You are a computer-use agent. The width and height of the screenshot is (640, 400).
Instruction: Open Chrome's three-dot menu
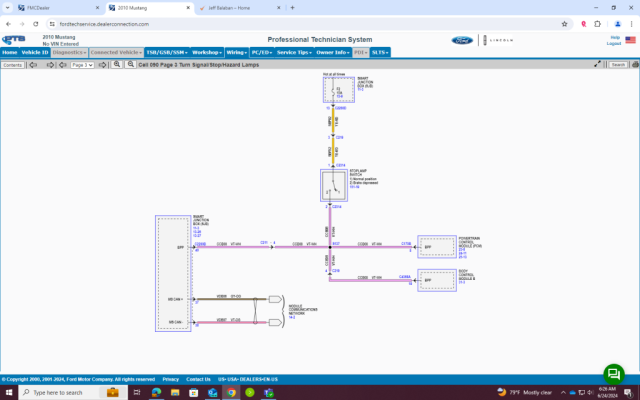point(631,24)
